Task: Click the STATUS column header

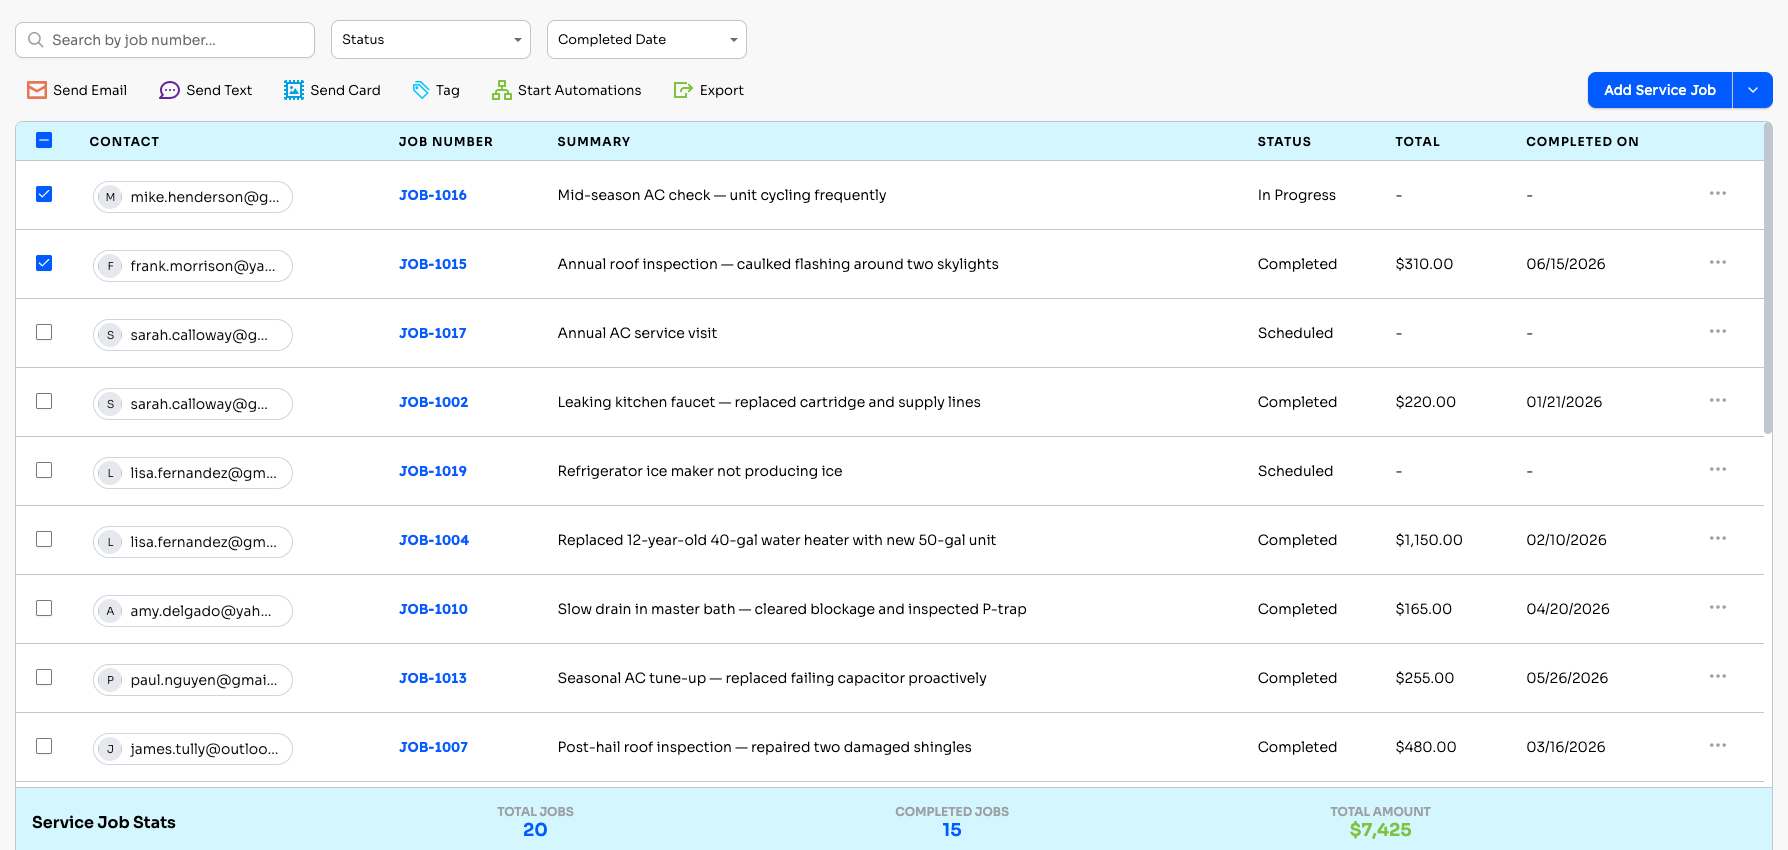Action: pos(1284,141)
